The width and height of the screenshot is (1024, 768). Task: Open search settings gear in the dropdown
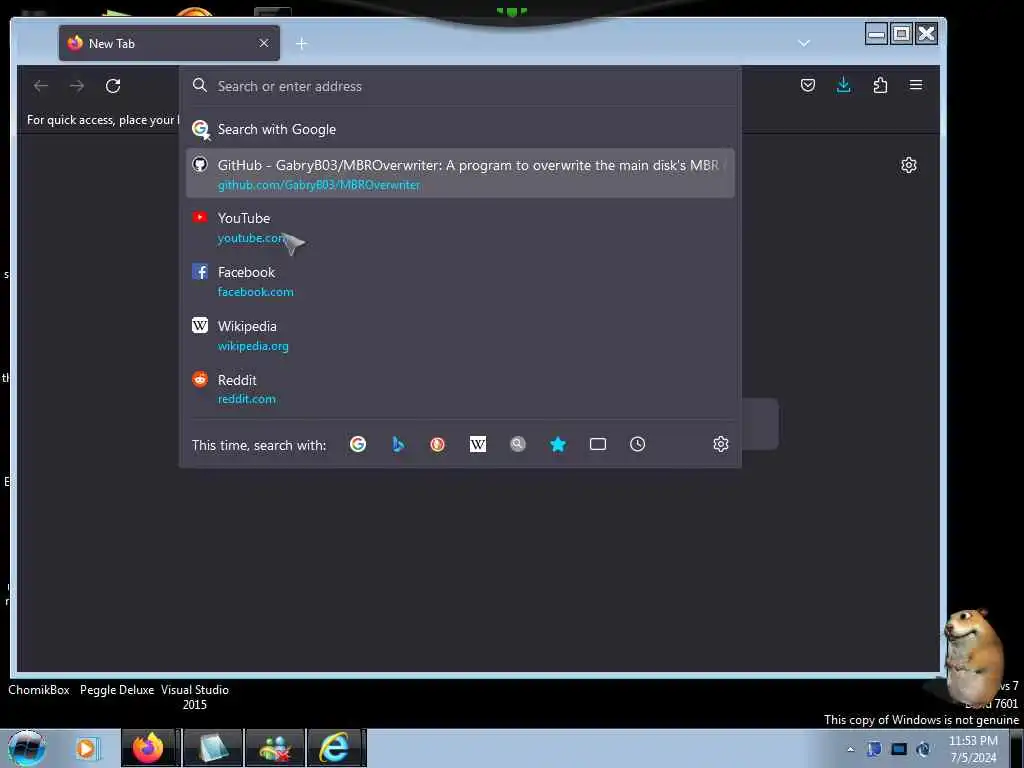720,444
